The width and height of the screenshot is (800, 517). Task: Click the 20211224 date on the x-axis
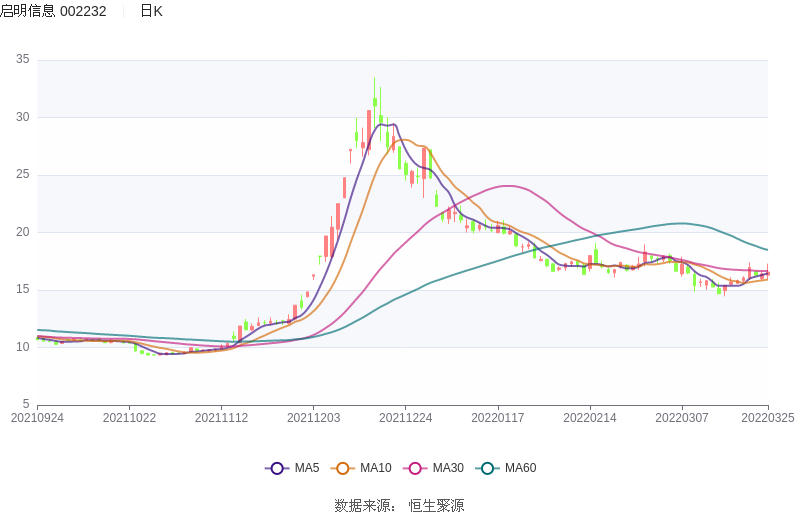[x=406, y=418]
